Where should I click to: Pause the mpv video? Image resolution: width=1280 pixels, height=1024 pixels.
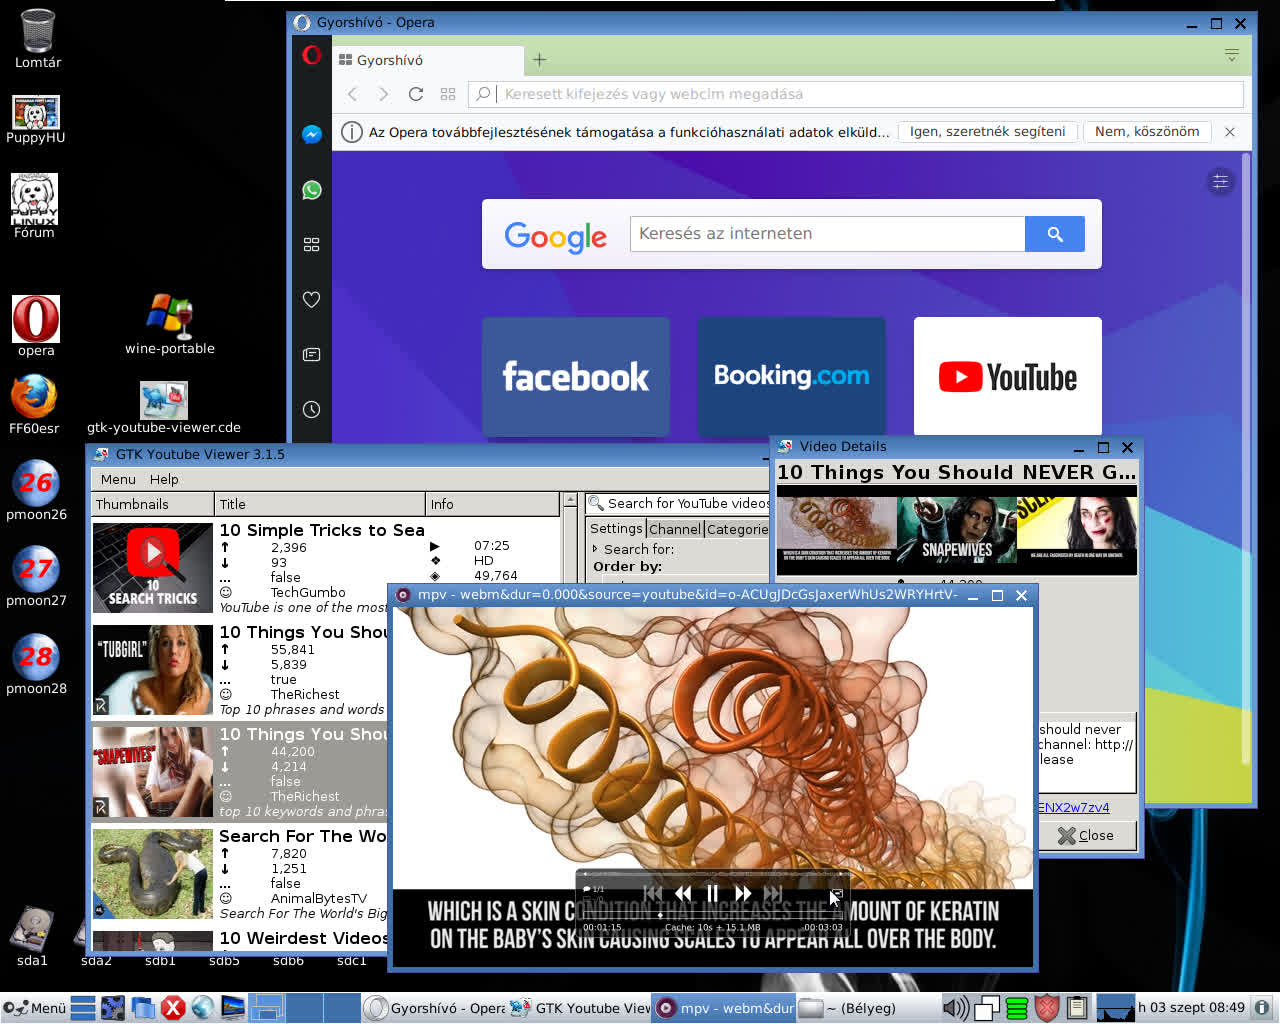click(712, 893)
